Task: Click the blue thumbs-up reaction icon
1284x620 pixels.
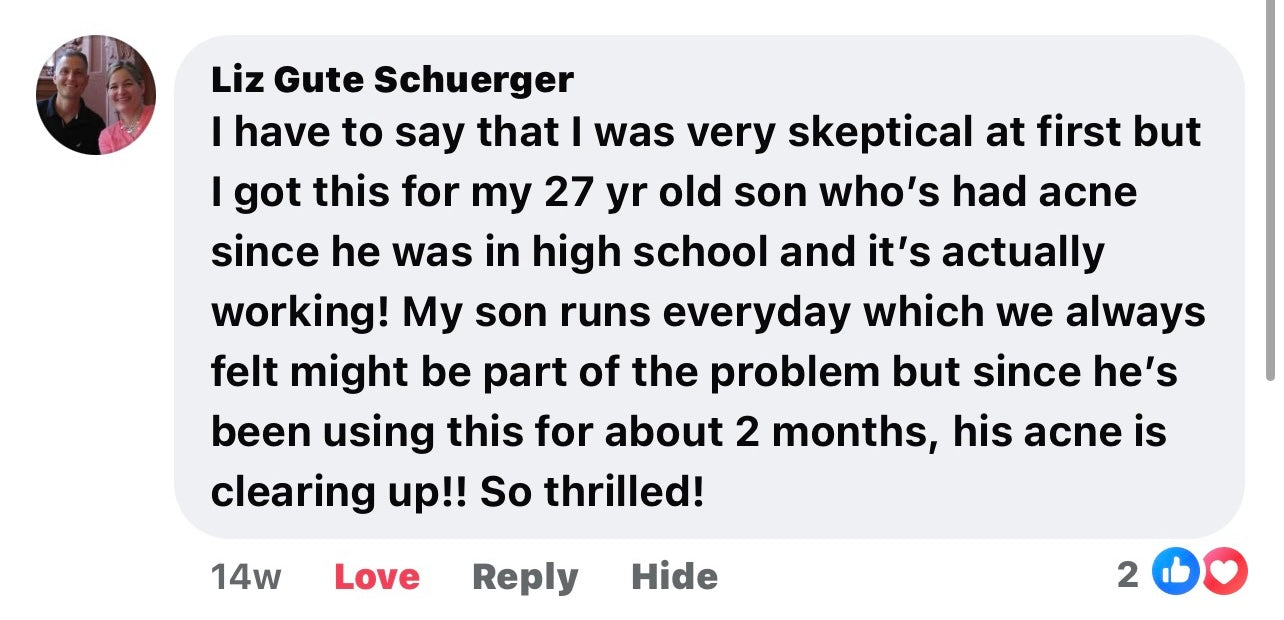Action: pos(1175,573)
